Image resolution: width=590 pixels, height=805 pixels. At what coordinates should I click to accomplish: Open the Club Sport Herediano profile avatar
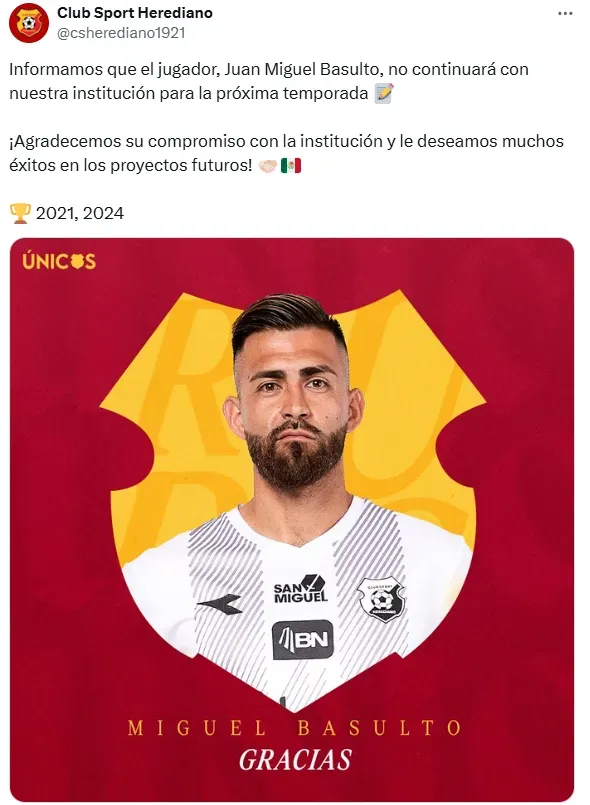(x=29, y=23)
